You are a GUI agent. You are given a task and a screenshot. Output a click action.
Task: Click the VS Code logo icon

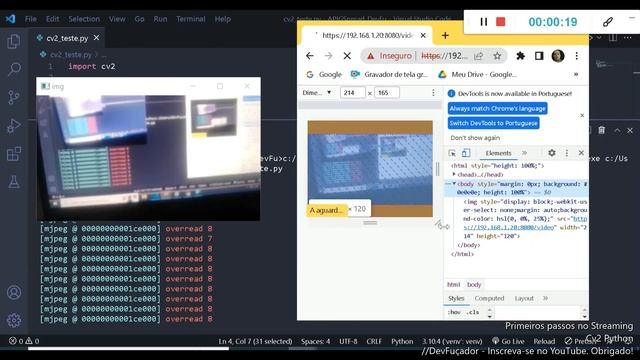(x=11, y=19)
